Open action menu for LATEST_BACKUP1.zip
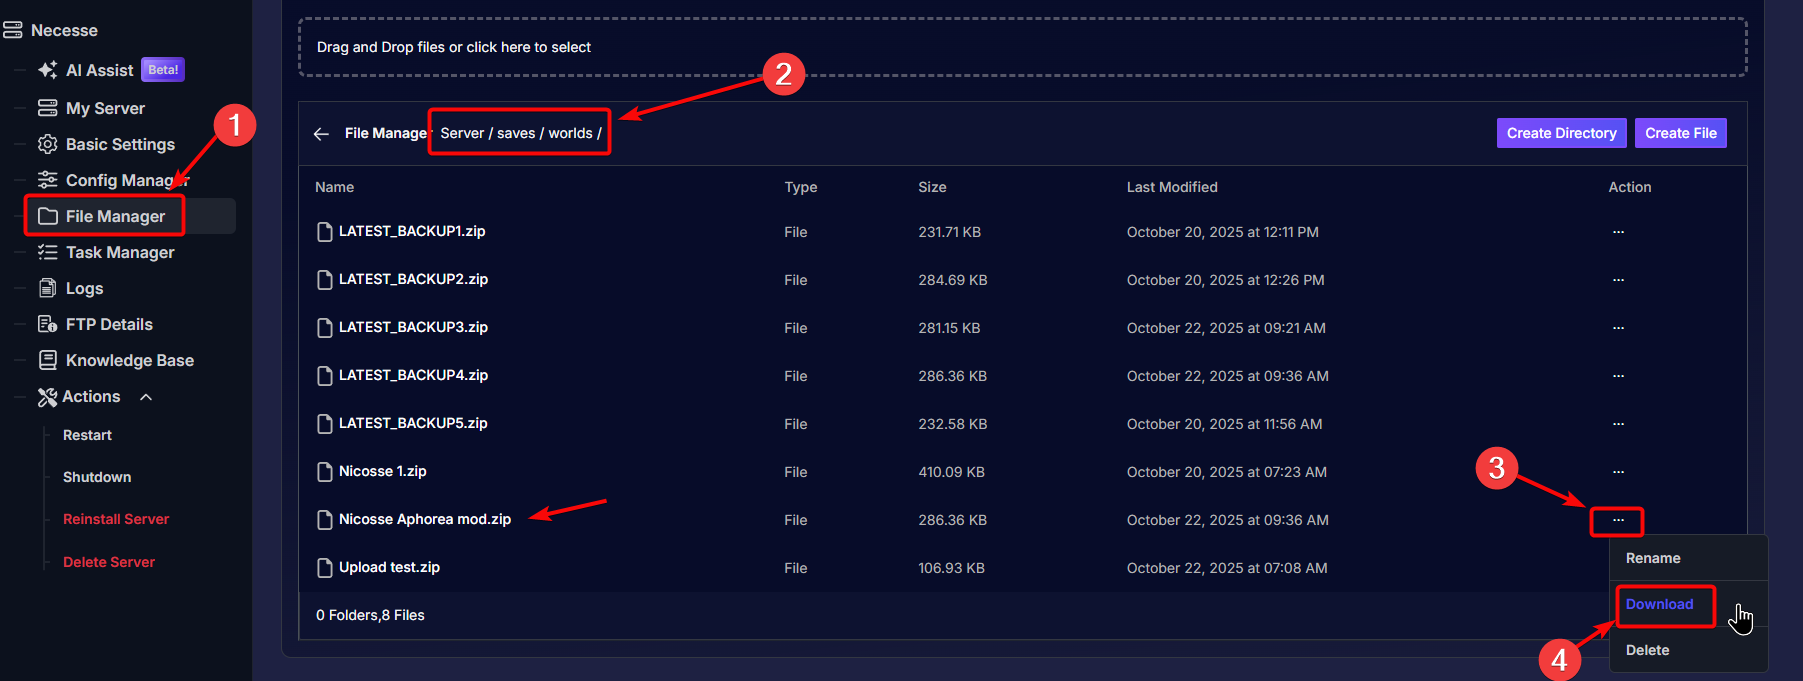Screen dimensions: 1803x681 click(1618, 232)
